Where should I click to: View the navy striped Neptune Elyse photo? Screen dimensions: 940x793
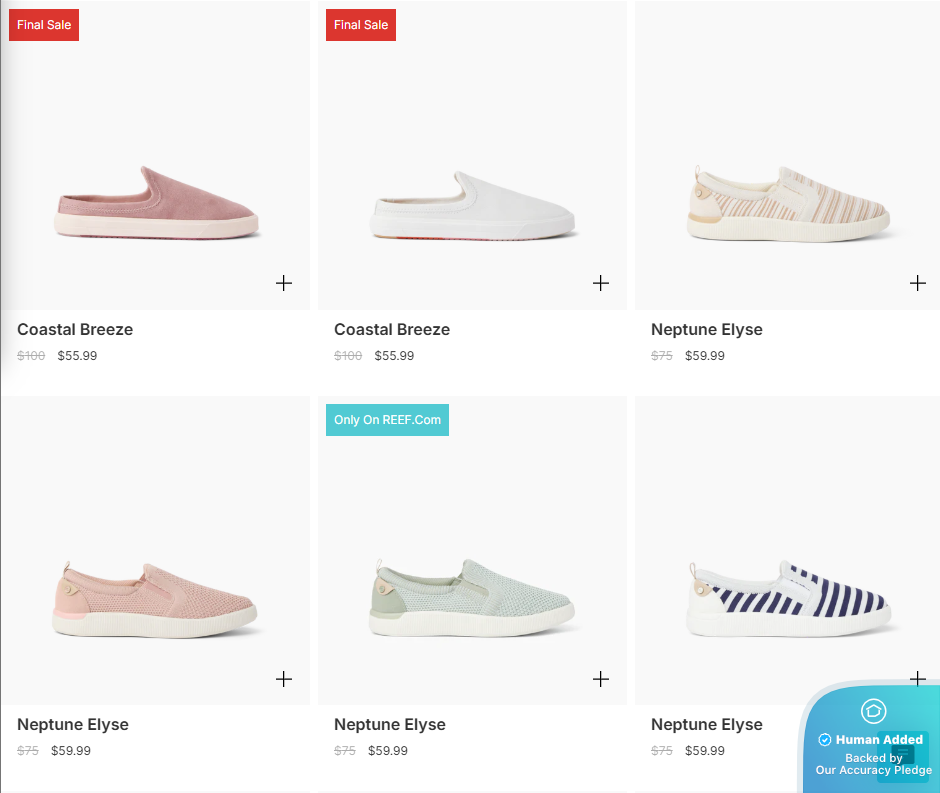click(x=790, y=598)
